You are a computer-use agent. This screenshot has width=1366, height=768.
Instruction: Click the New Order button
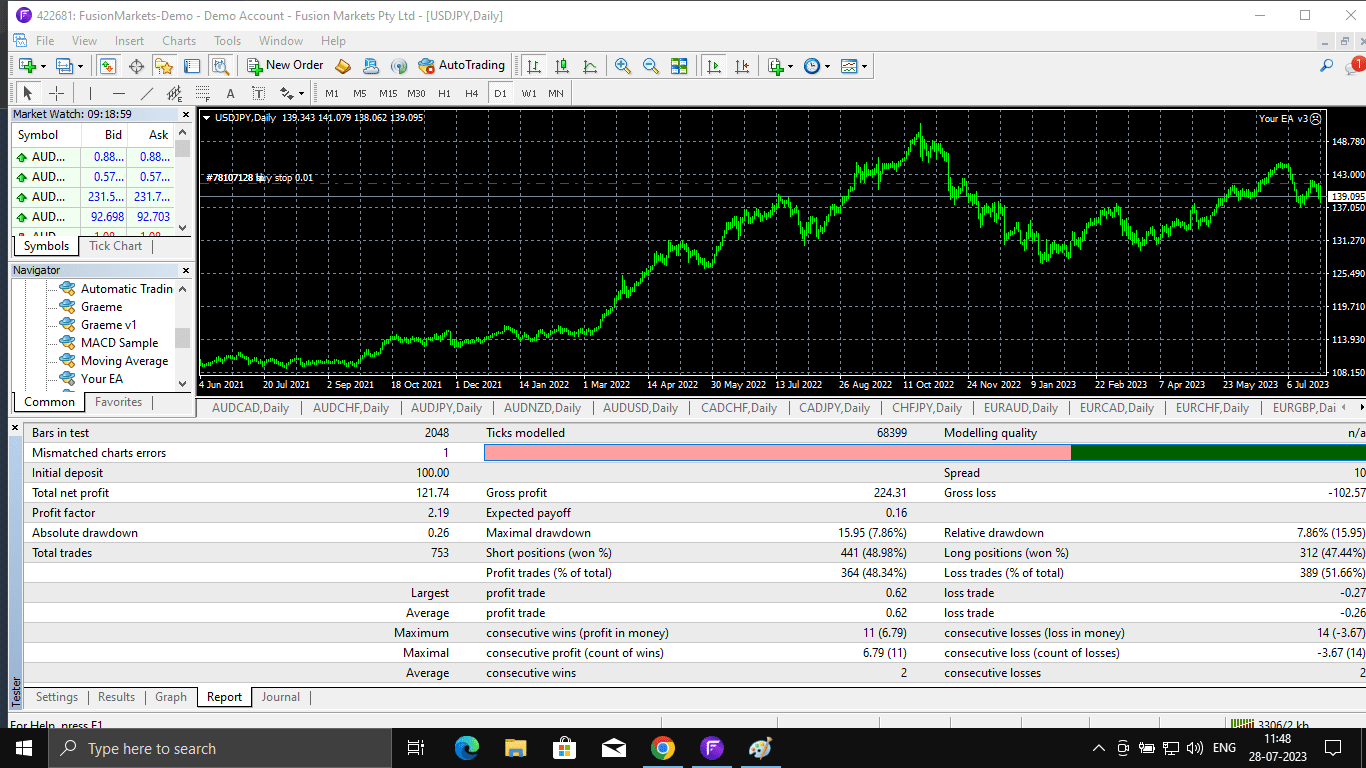tap(285, 66)
